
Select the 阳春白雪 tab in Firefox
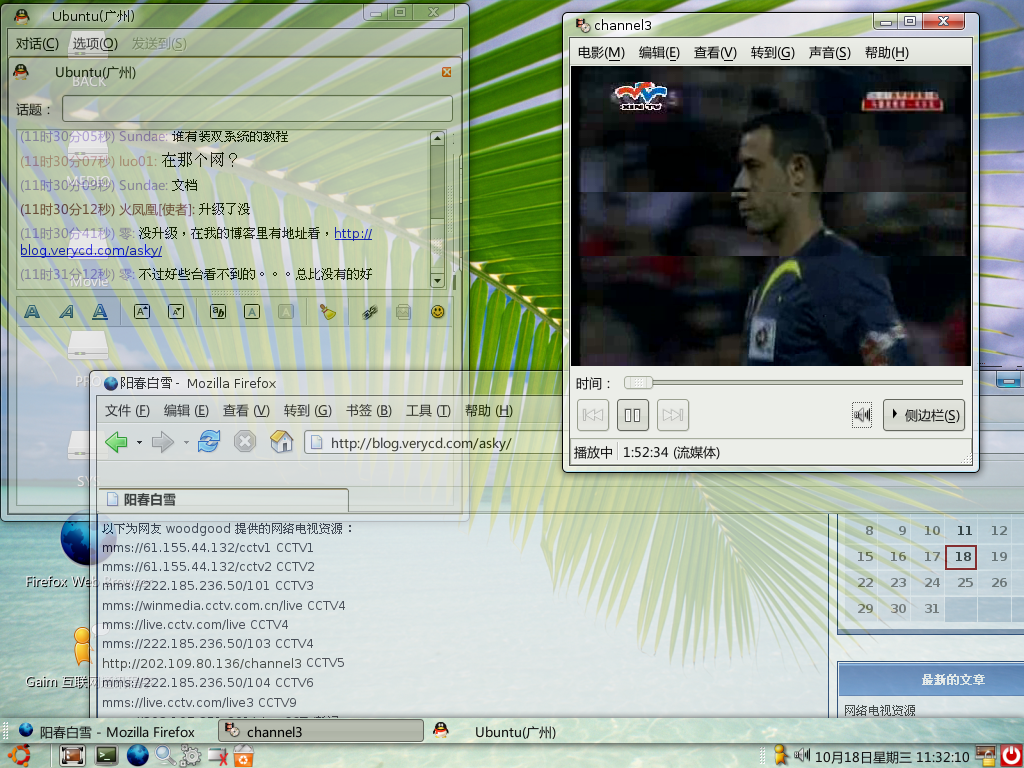pos(223,500)
